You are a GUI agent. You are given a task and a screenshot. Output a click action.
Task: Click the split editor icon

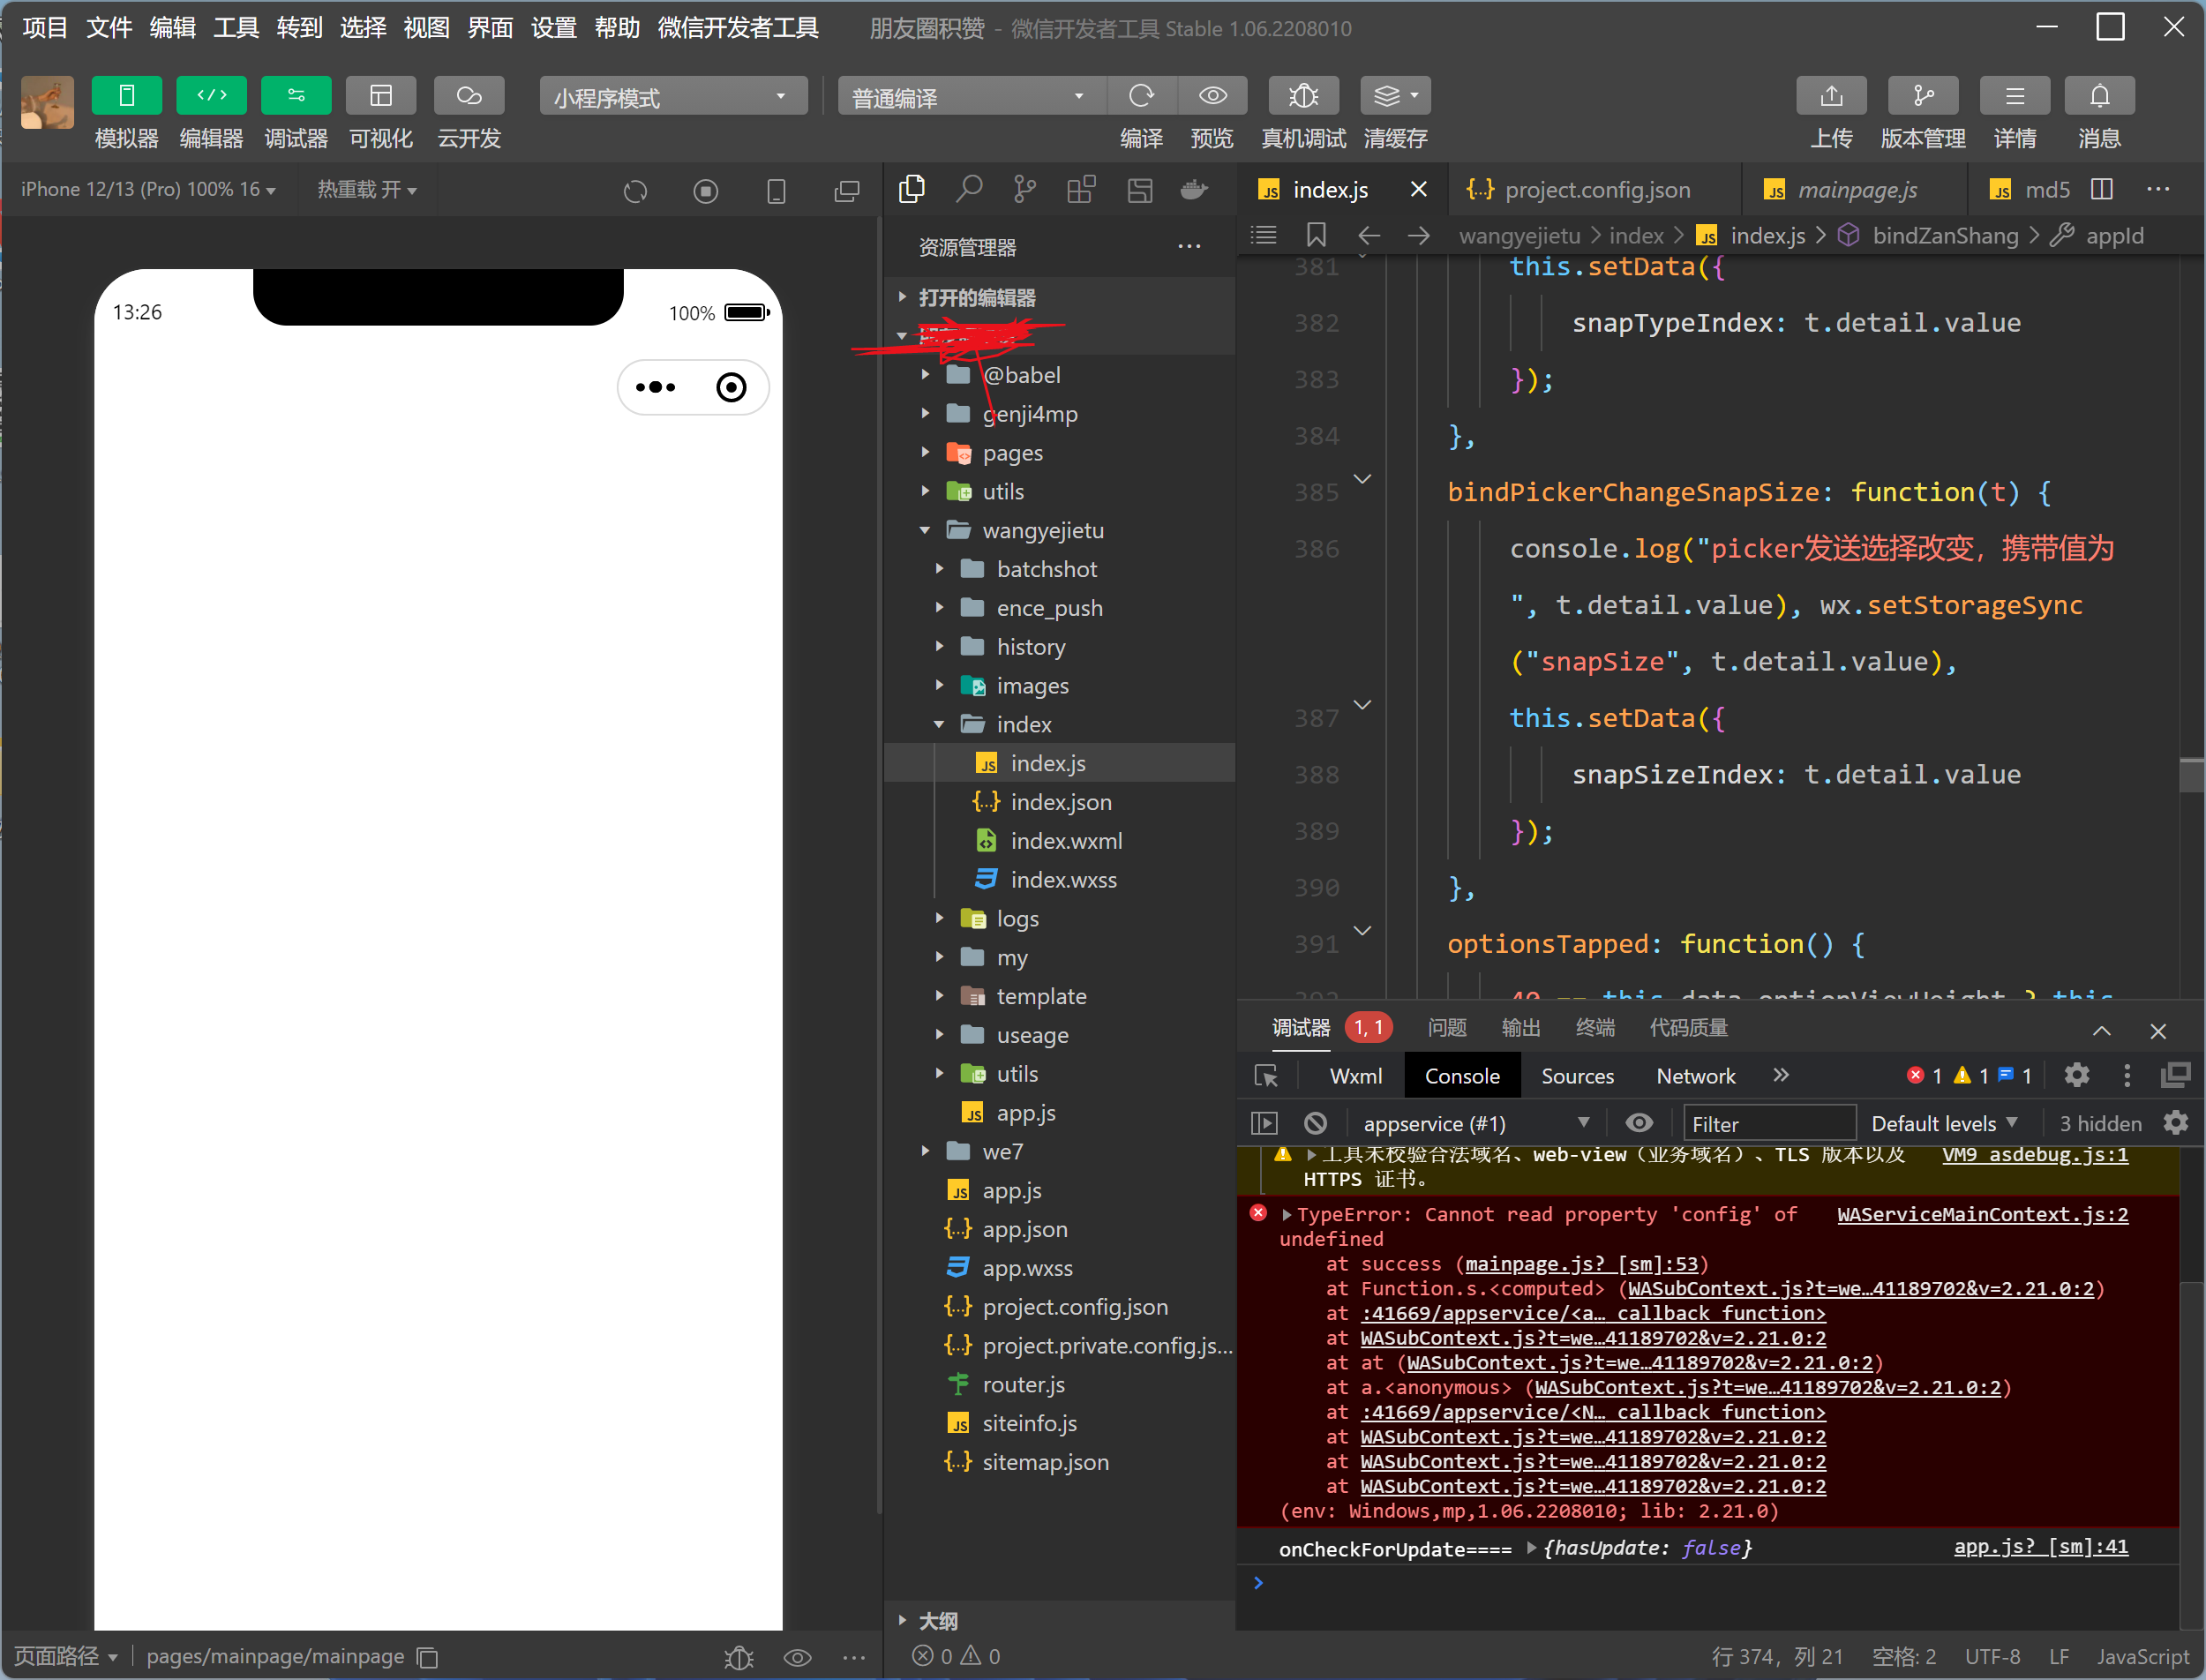2102,189
